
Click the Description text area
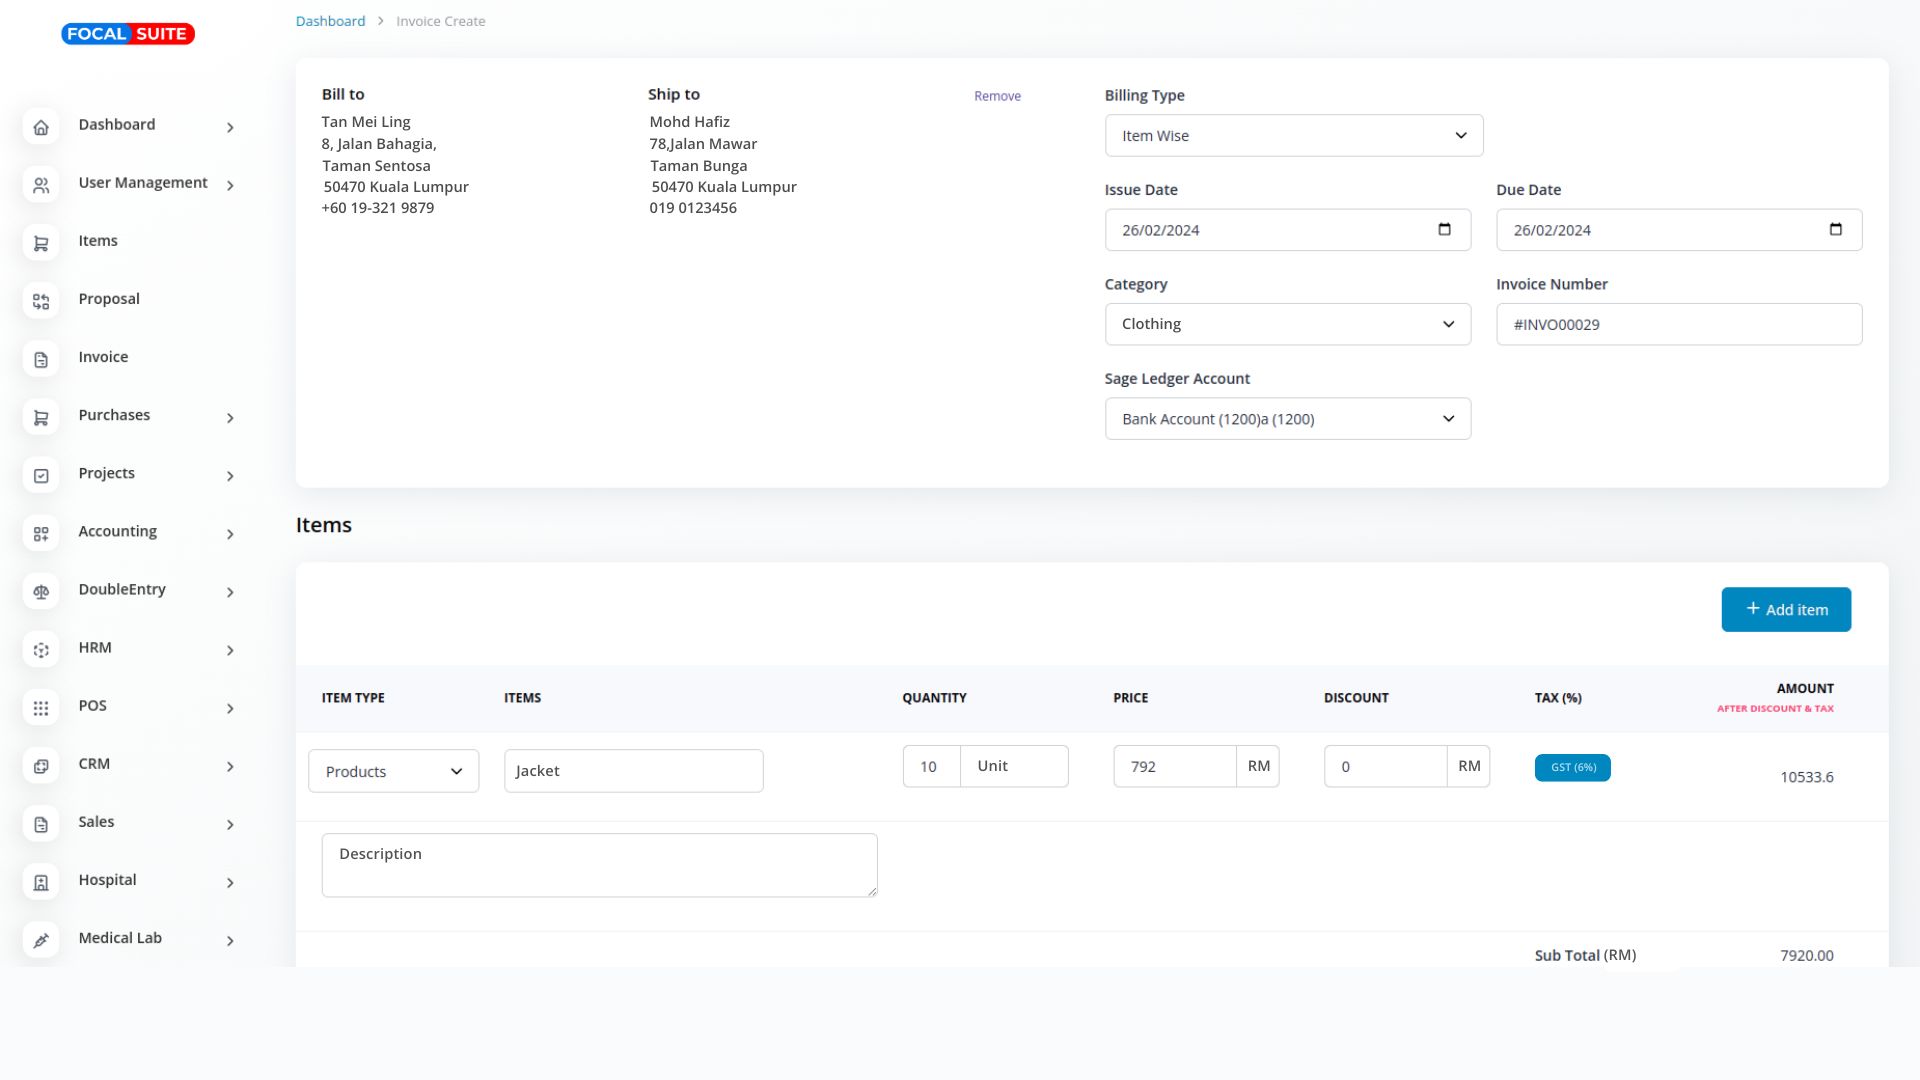(x=599, y=865)
